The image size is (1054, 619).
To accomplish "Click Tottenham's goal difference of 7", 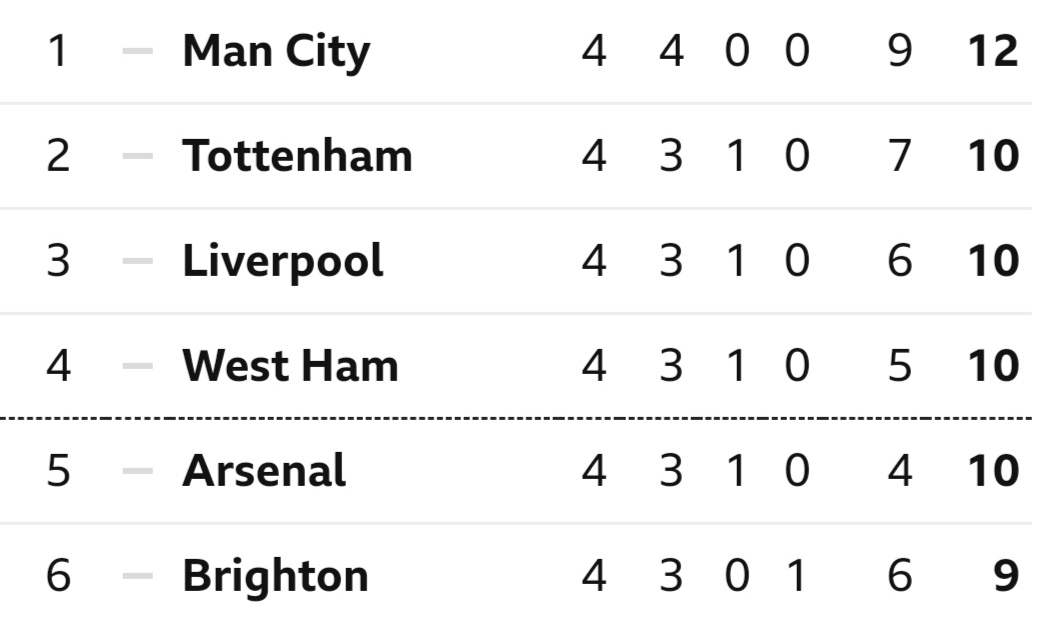I will coord(900,156).
